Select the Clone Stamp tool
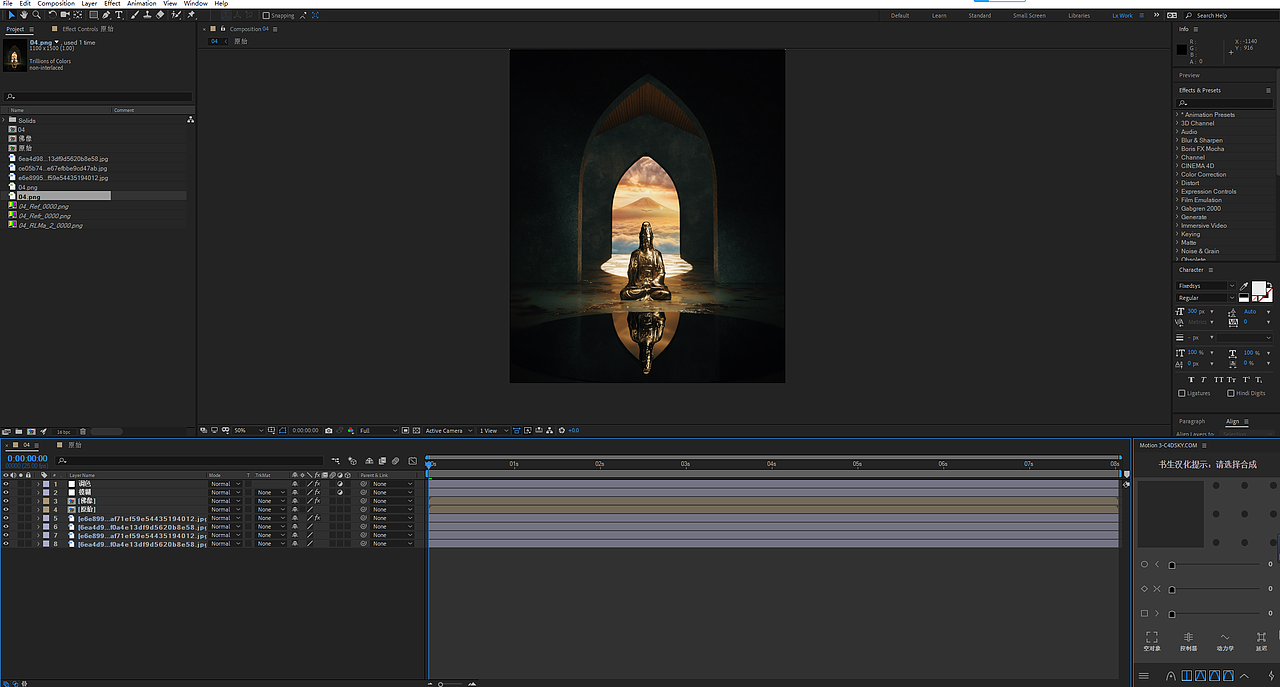The height and width of the screenshot is (687, 1280). click(x=147, y=15)
